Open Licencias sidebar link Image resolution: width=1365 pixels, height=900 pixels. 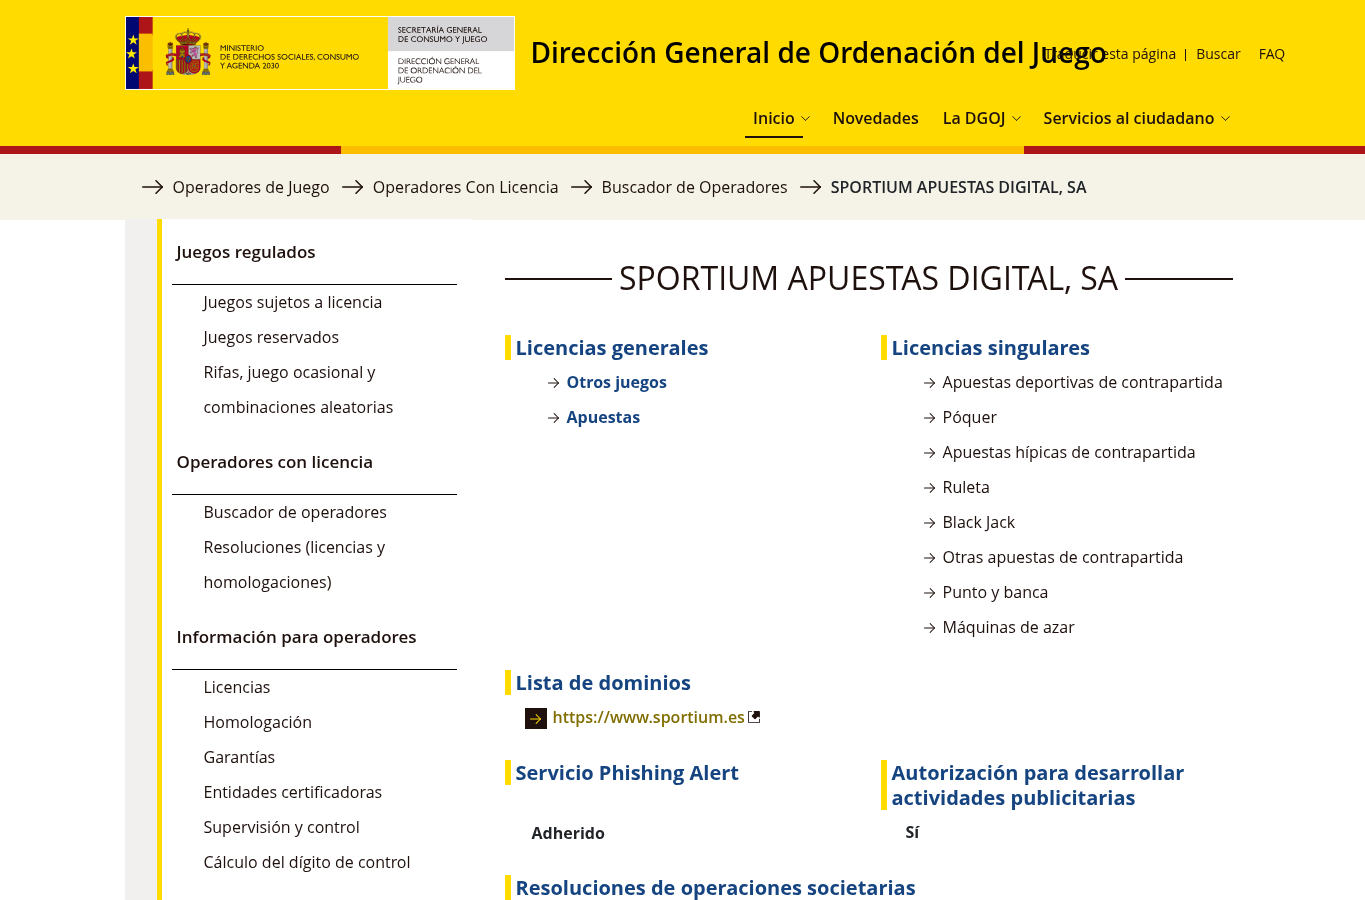pos(236,687)
